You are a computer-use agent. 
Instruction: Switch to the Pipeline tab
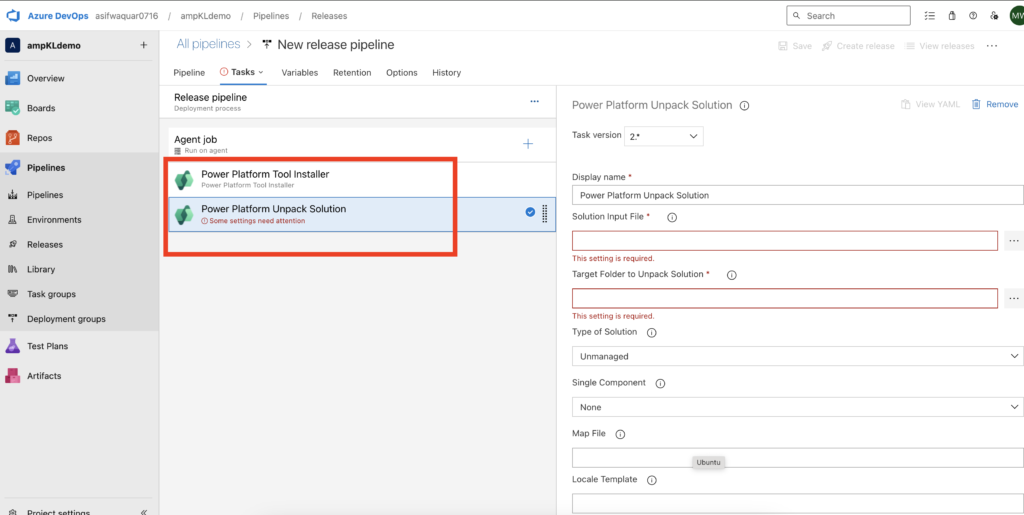tap(189, 72)
